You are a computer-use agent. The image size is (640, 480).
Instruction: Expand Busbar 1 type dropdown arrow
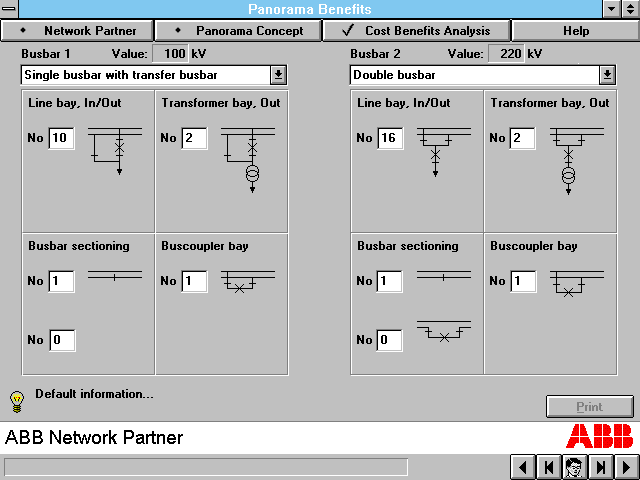278,75
